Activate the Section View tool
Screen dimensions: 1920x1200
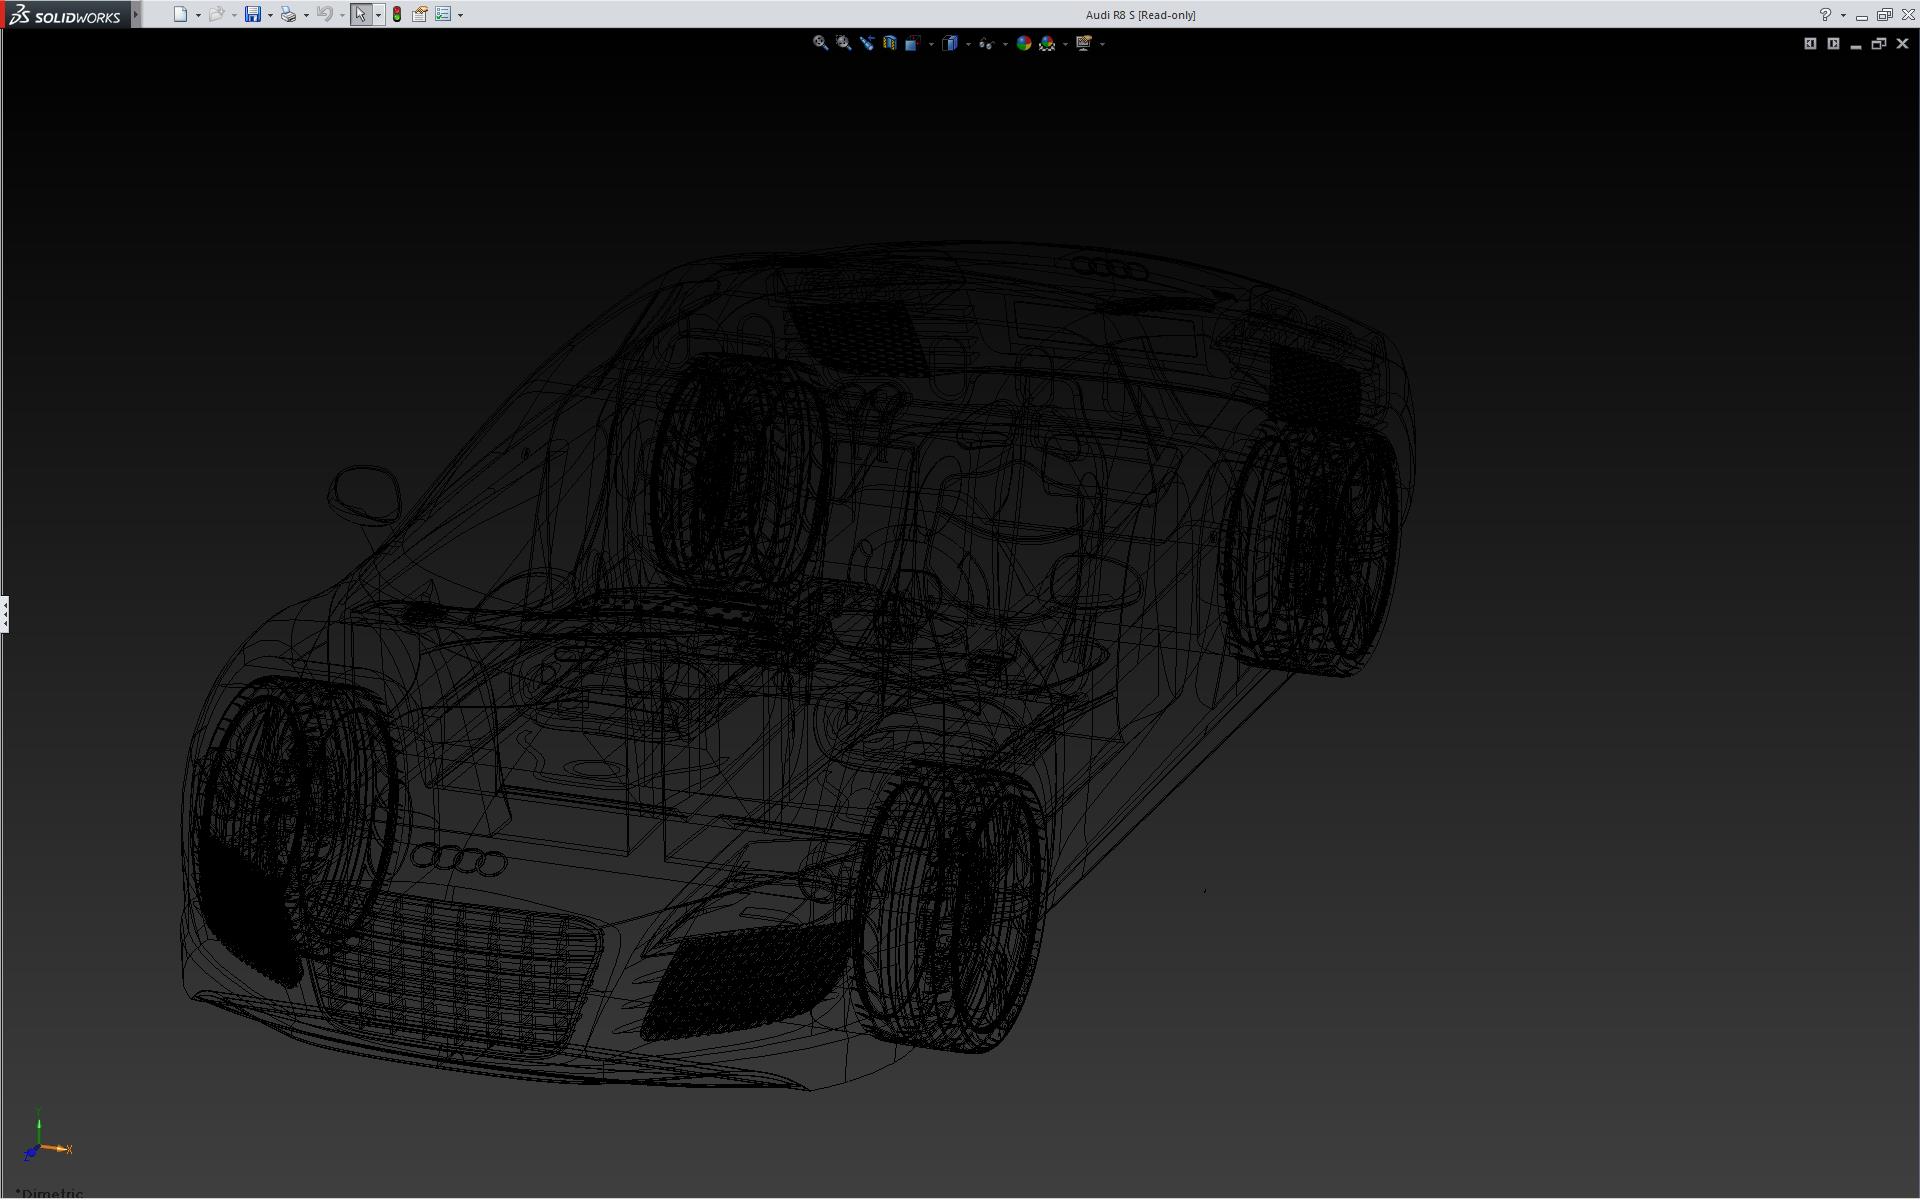click(889, 43)
